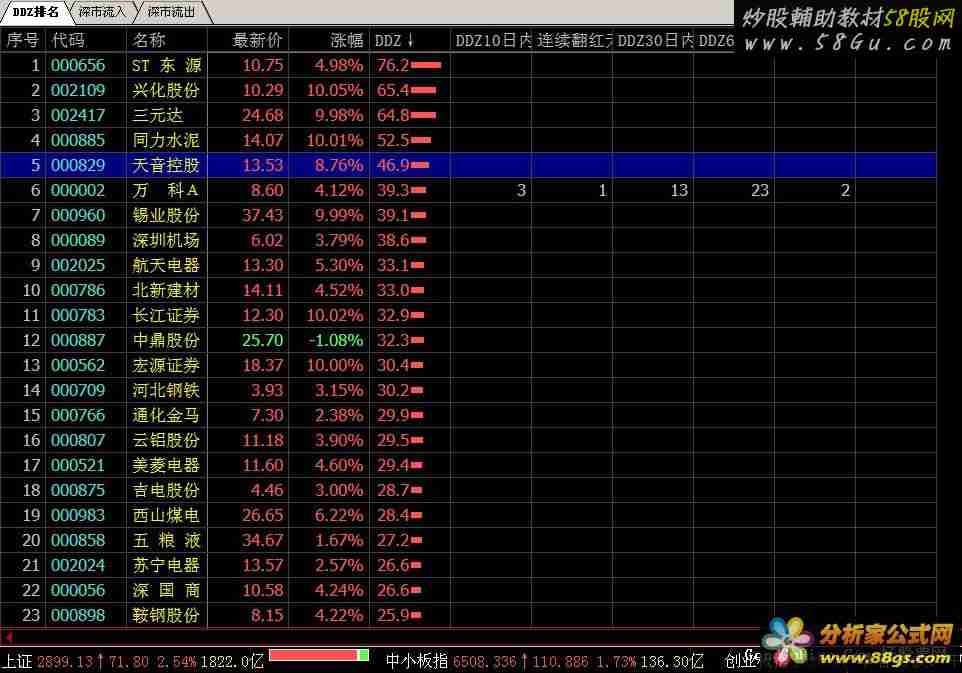
Task: Click the -1.08% change of 中鼎股份
Action: click(x=336, y=340)
